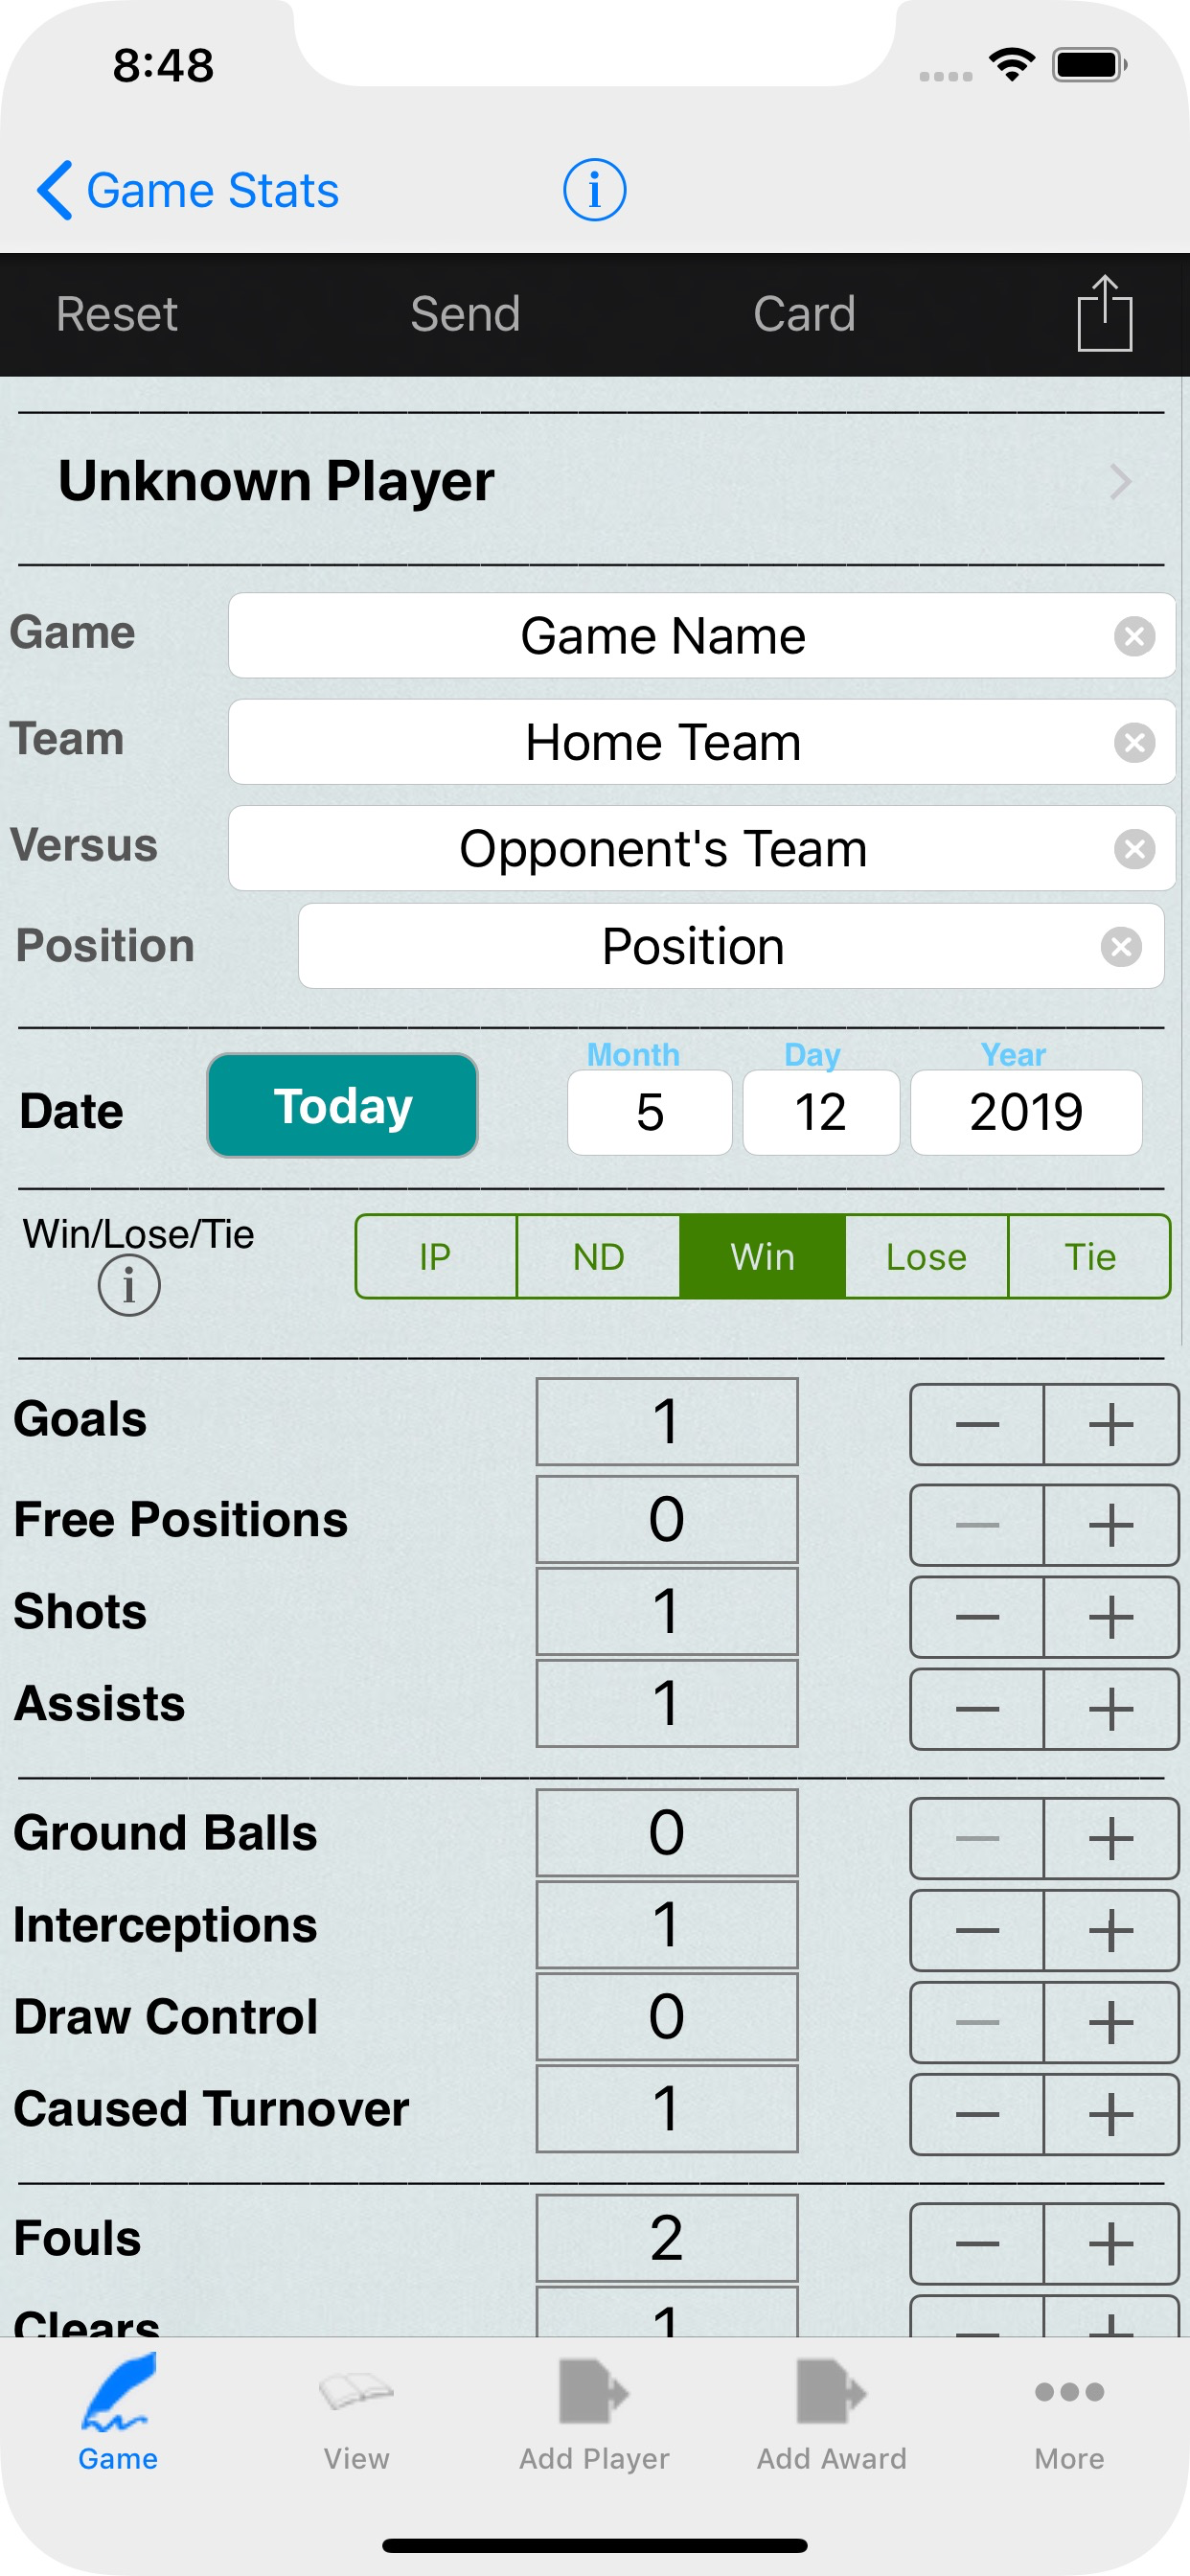This screenshot has height=2576, width=1190.
Task: Select IP from the result options
Action: pos(436,1256)
